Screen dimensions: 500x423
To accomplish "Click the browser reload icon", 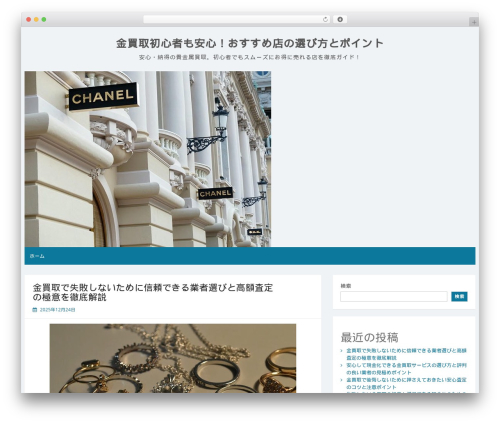I will coord(325,20).
